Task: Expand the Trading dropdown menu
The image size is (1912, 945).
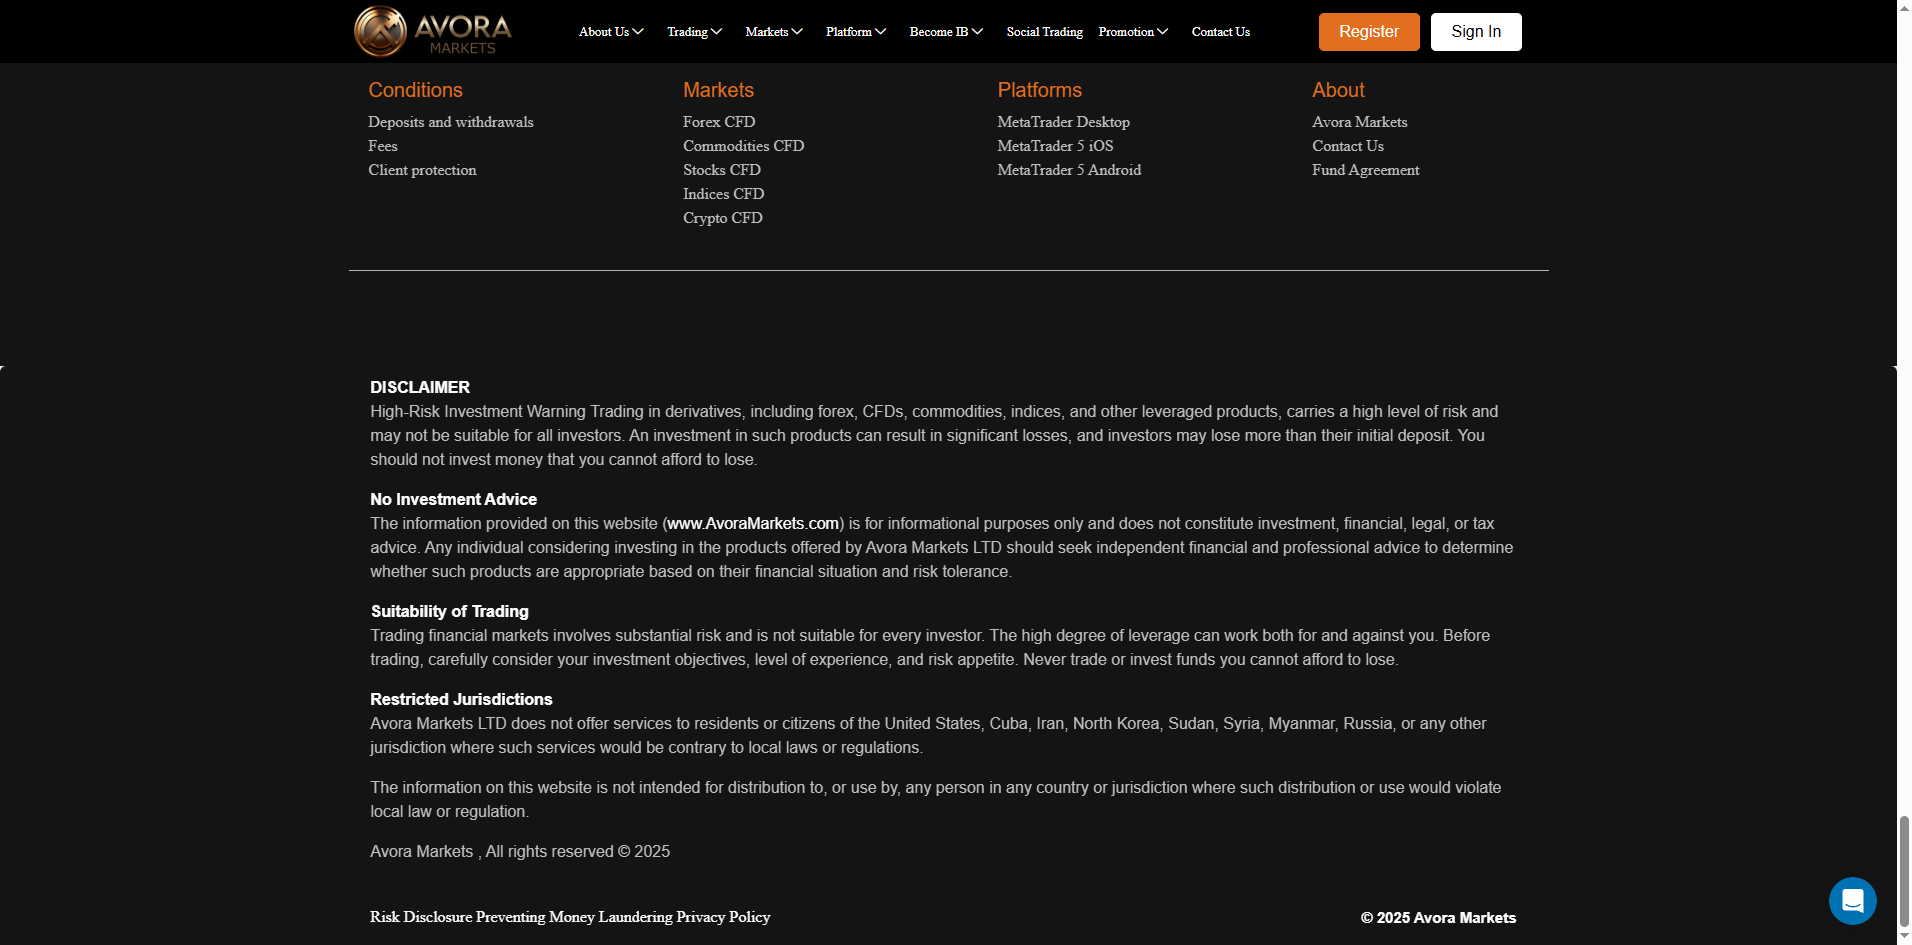Action: coord(695,32)
